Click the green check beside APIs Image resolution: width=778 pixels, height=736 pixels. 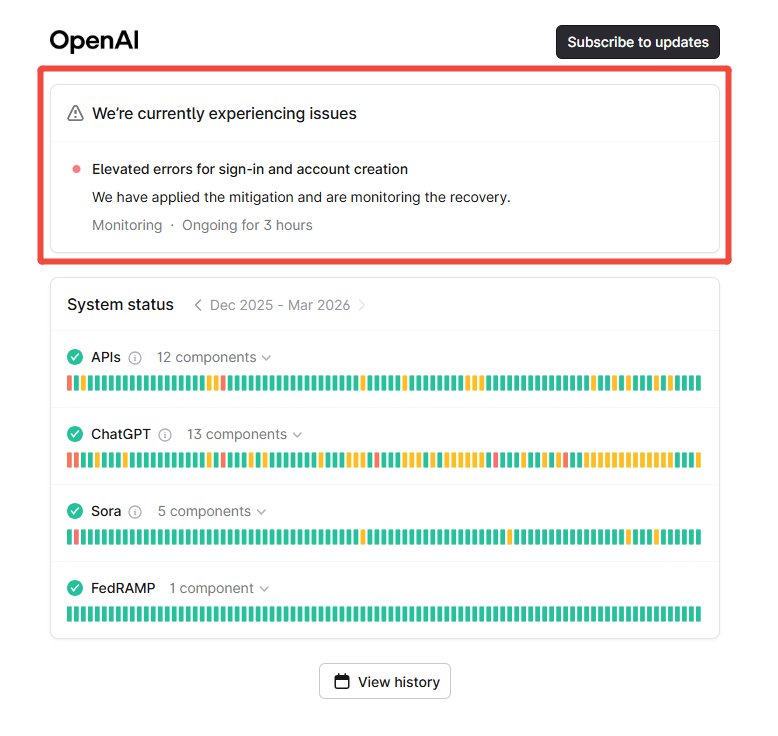(x=75, y=357)
